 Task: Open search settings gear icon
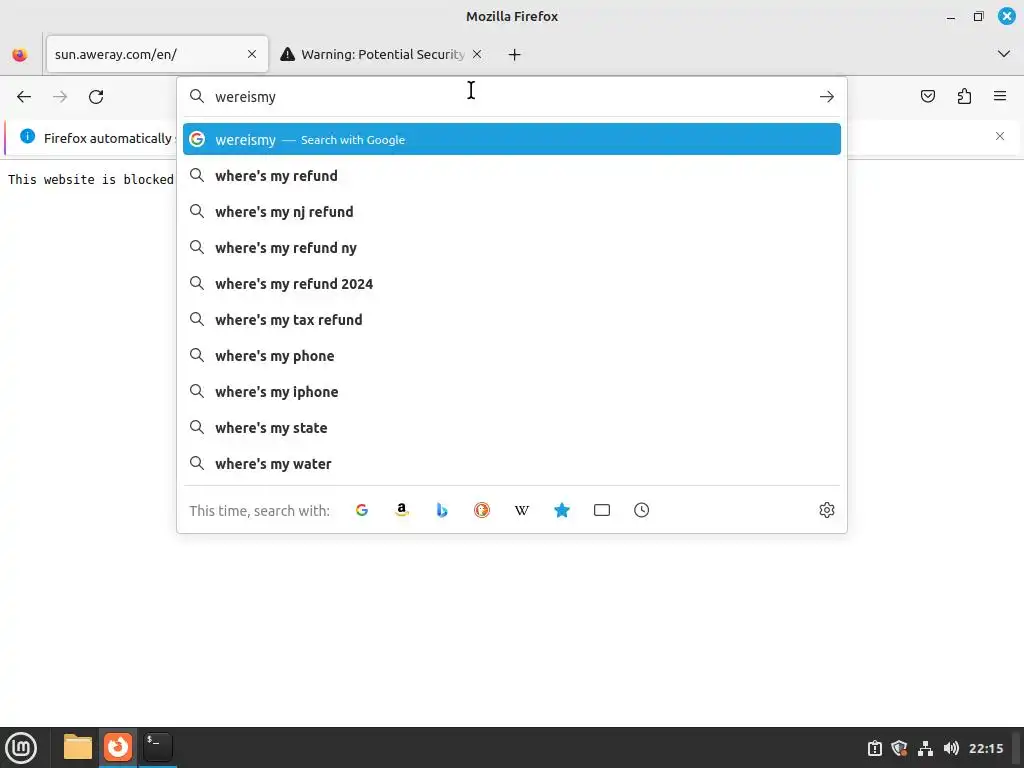click(x=827, y=510)
